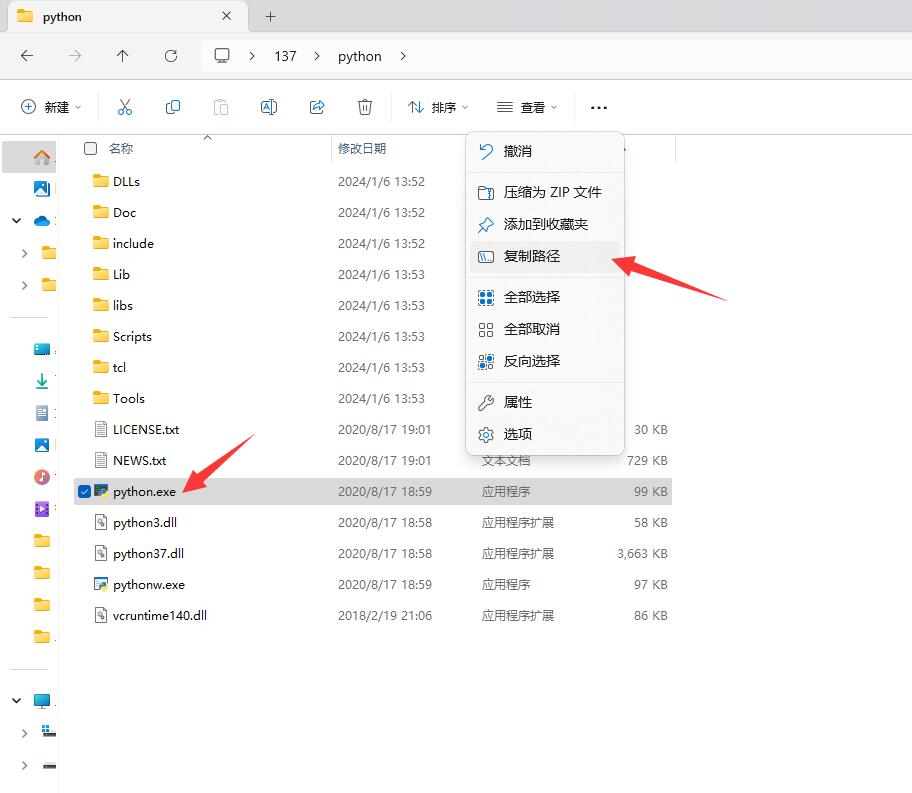Viewport: 912px width, 793px height.
Task: Click the python.exe file icon
Action: point(101,491)
